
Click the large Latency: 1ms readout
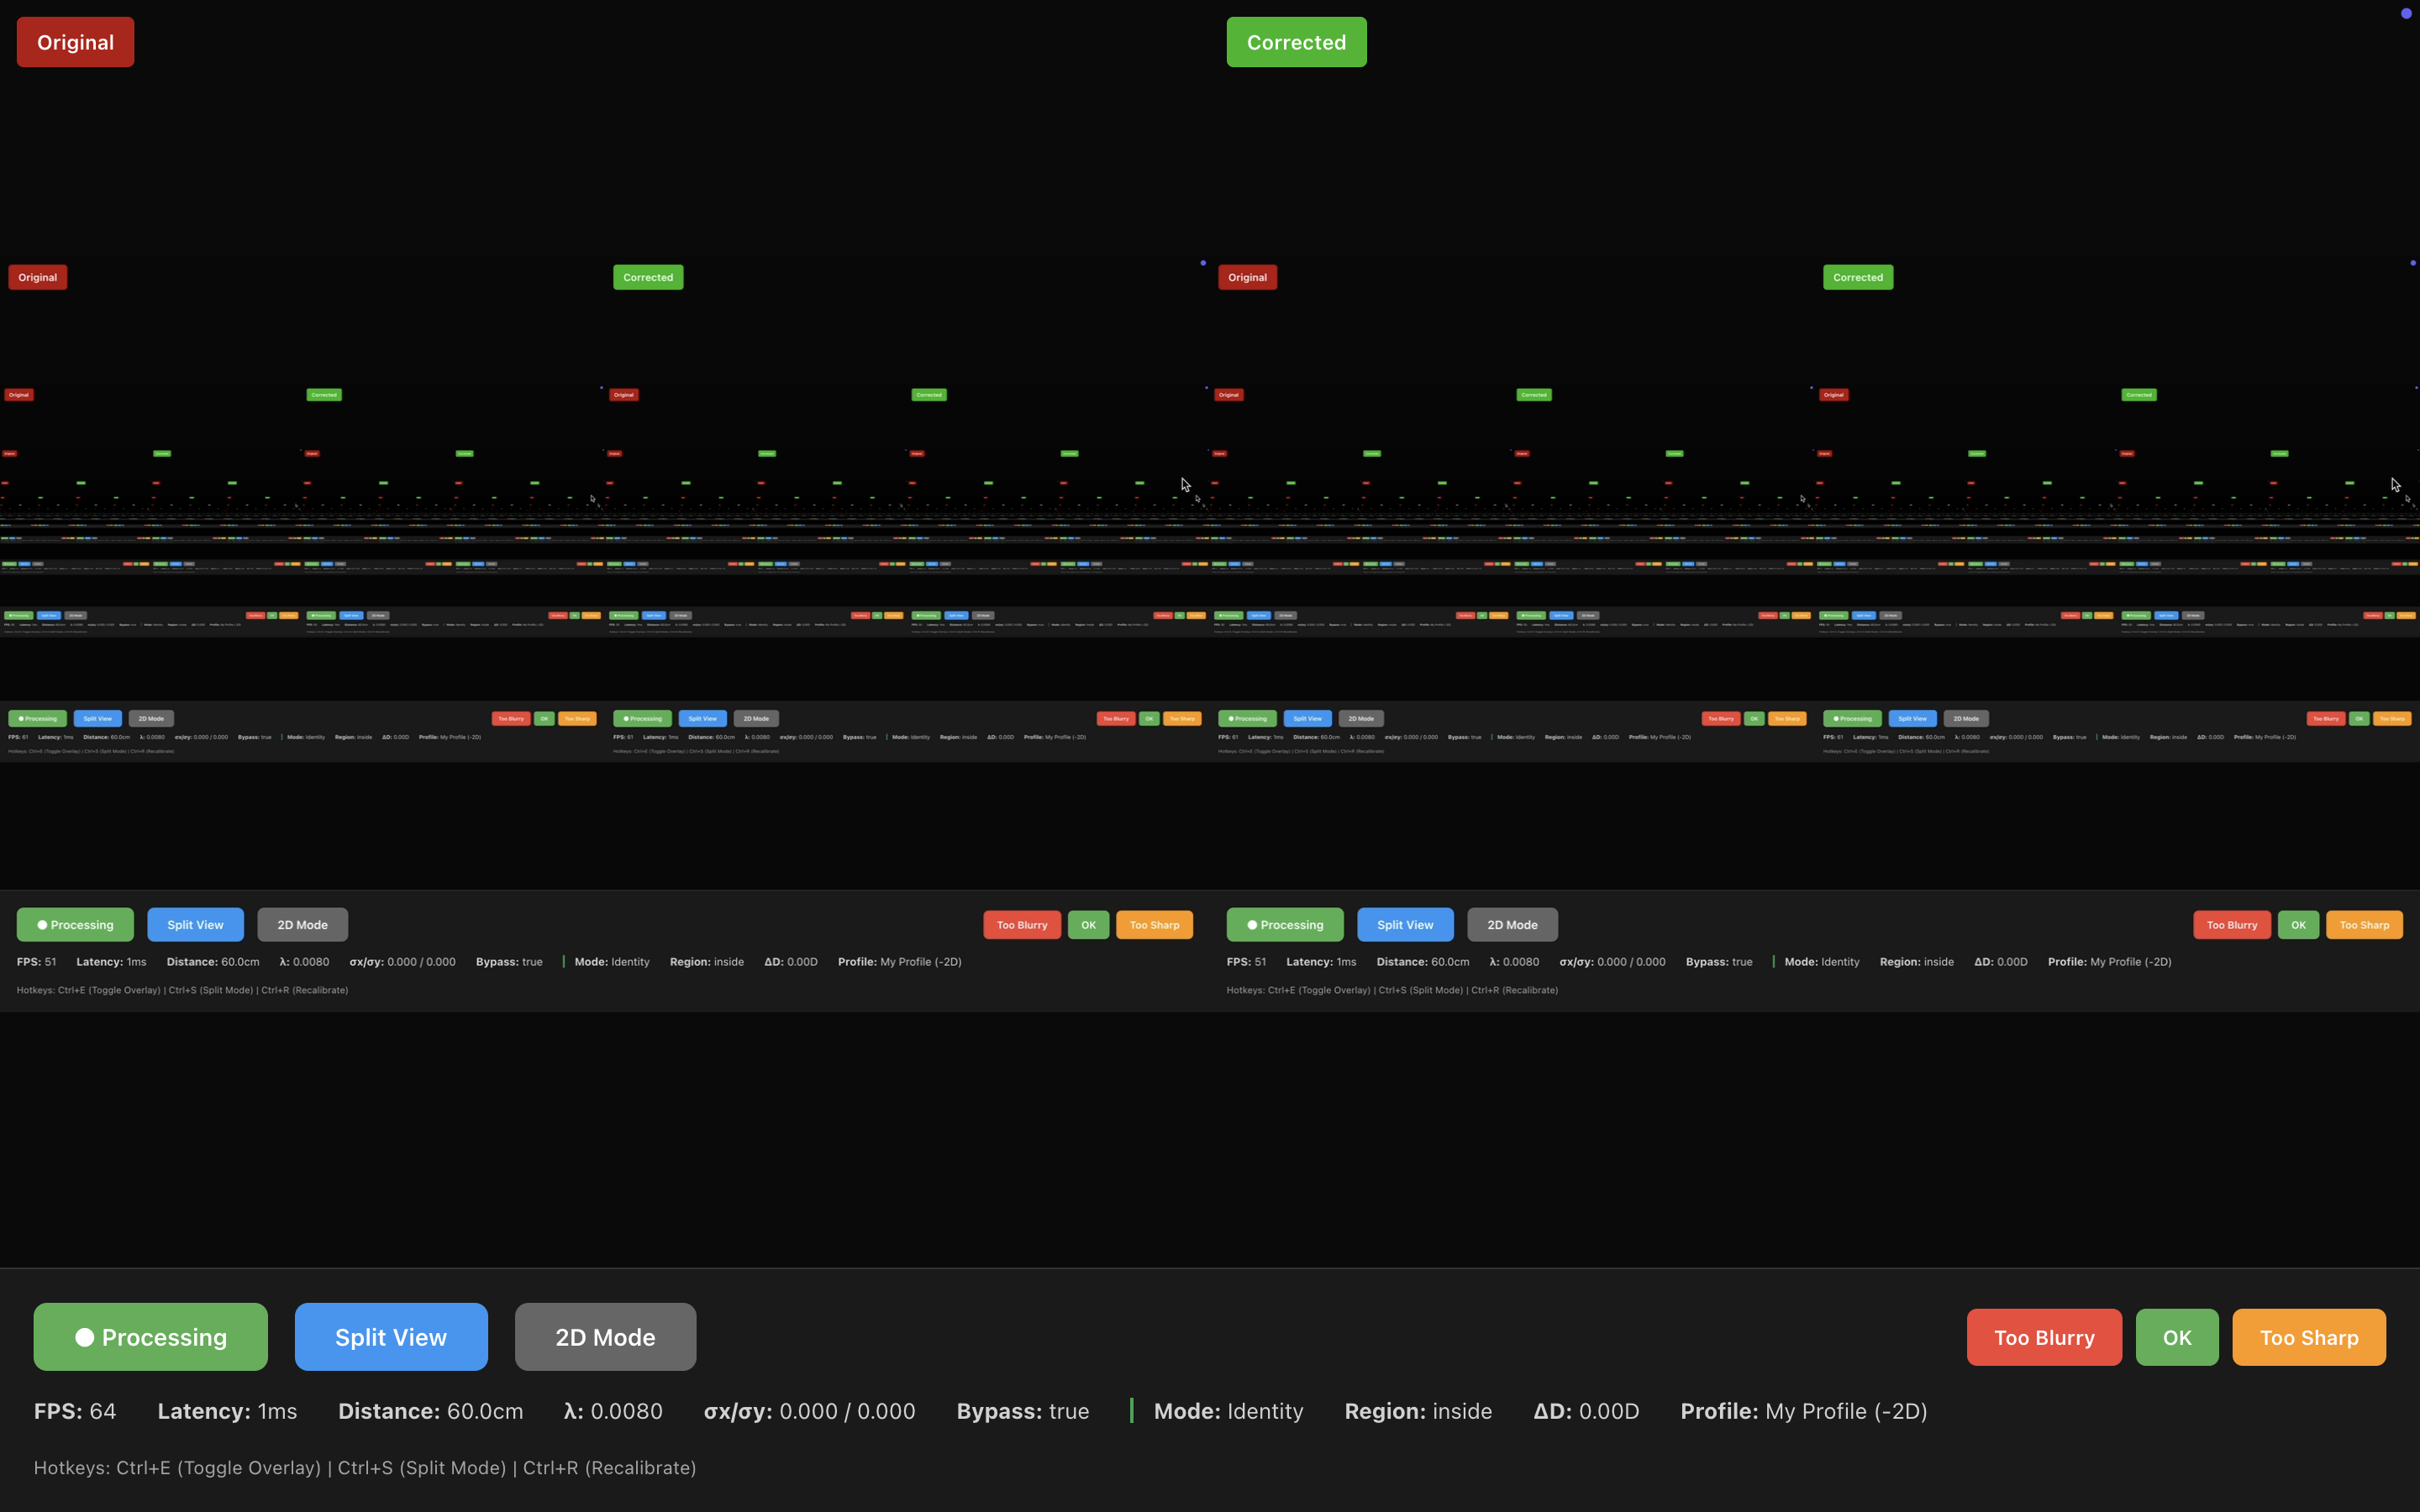click(x=227, y=1411)
